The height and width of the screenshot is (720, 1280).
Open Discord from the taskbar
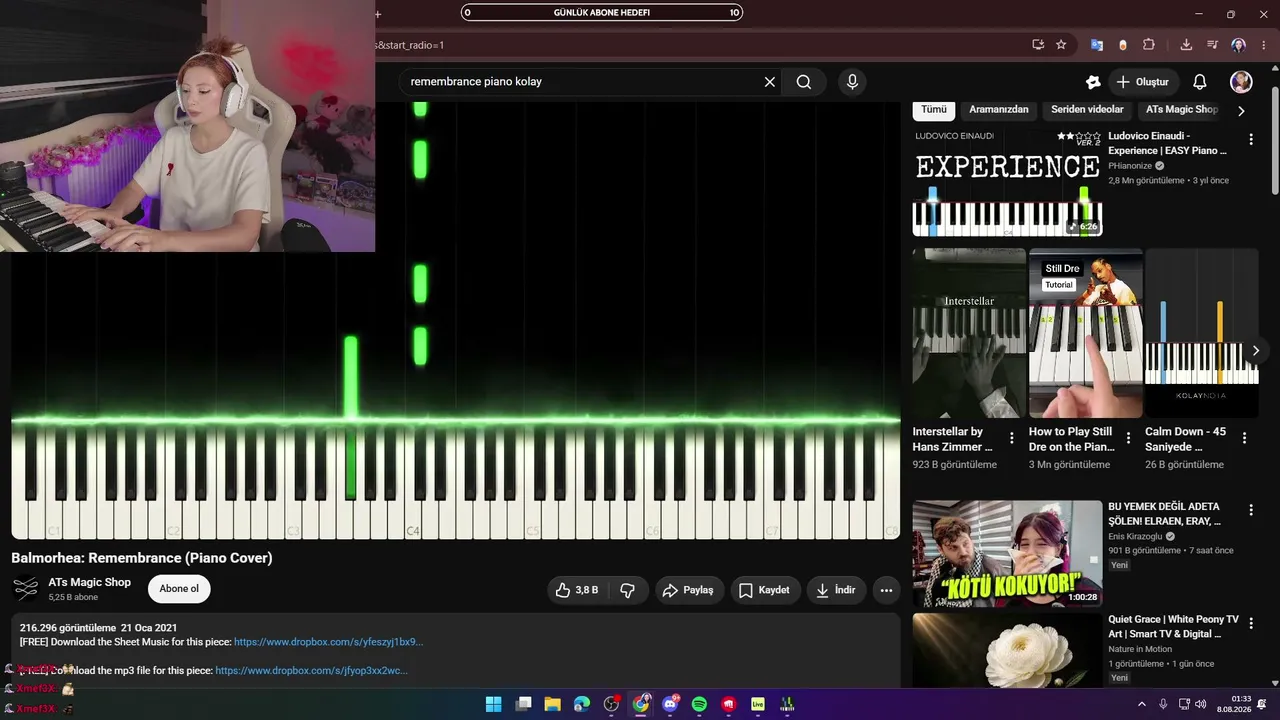670,704
